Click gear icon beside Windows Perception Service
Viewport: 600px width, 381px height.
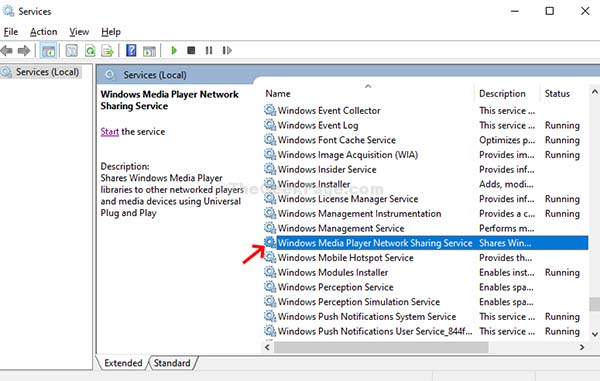pyautogui.click(x=270, y=287)
